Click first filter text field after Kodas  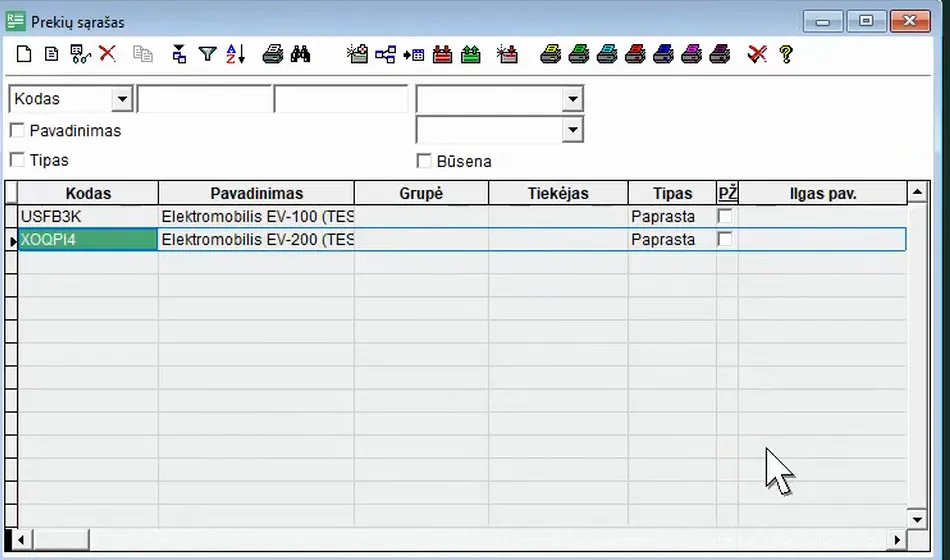click(205, 99)
